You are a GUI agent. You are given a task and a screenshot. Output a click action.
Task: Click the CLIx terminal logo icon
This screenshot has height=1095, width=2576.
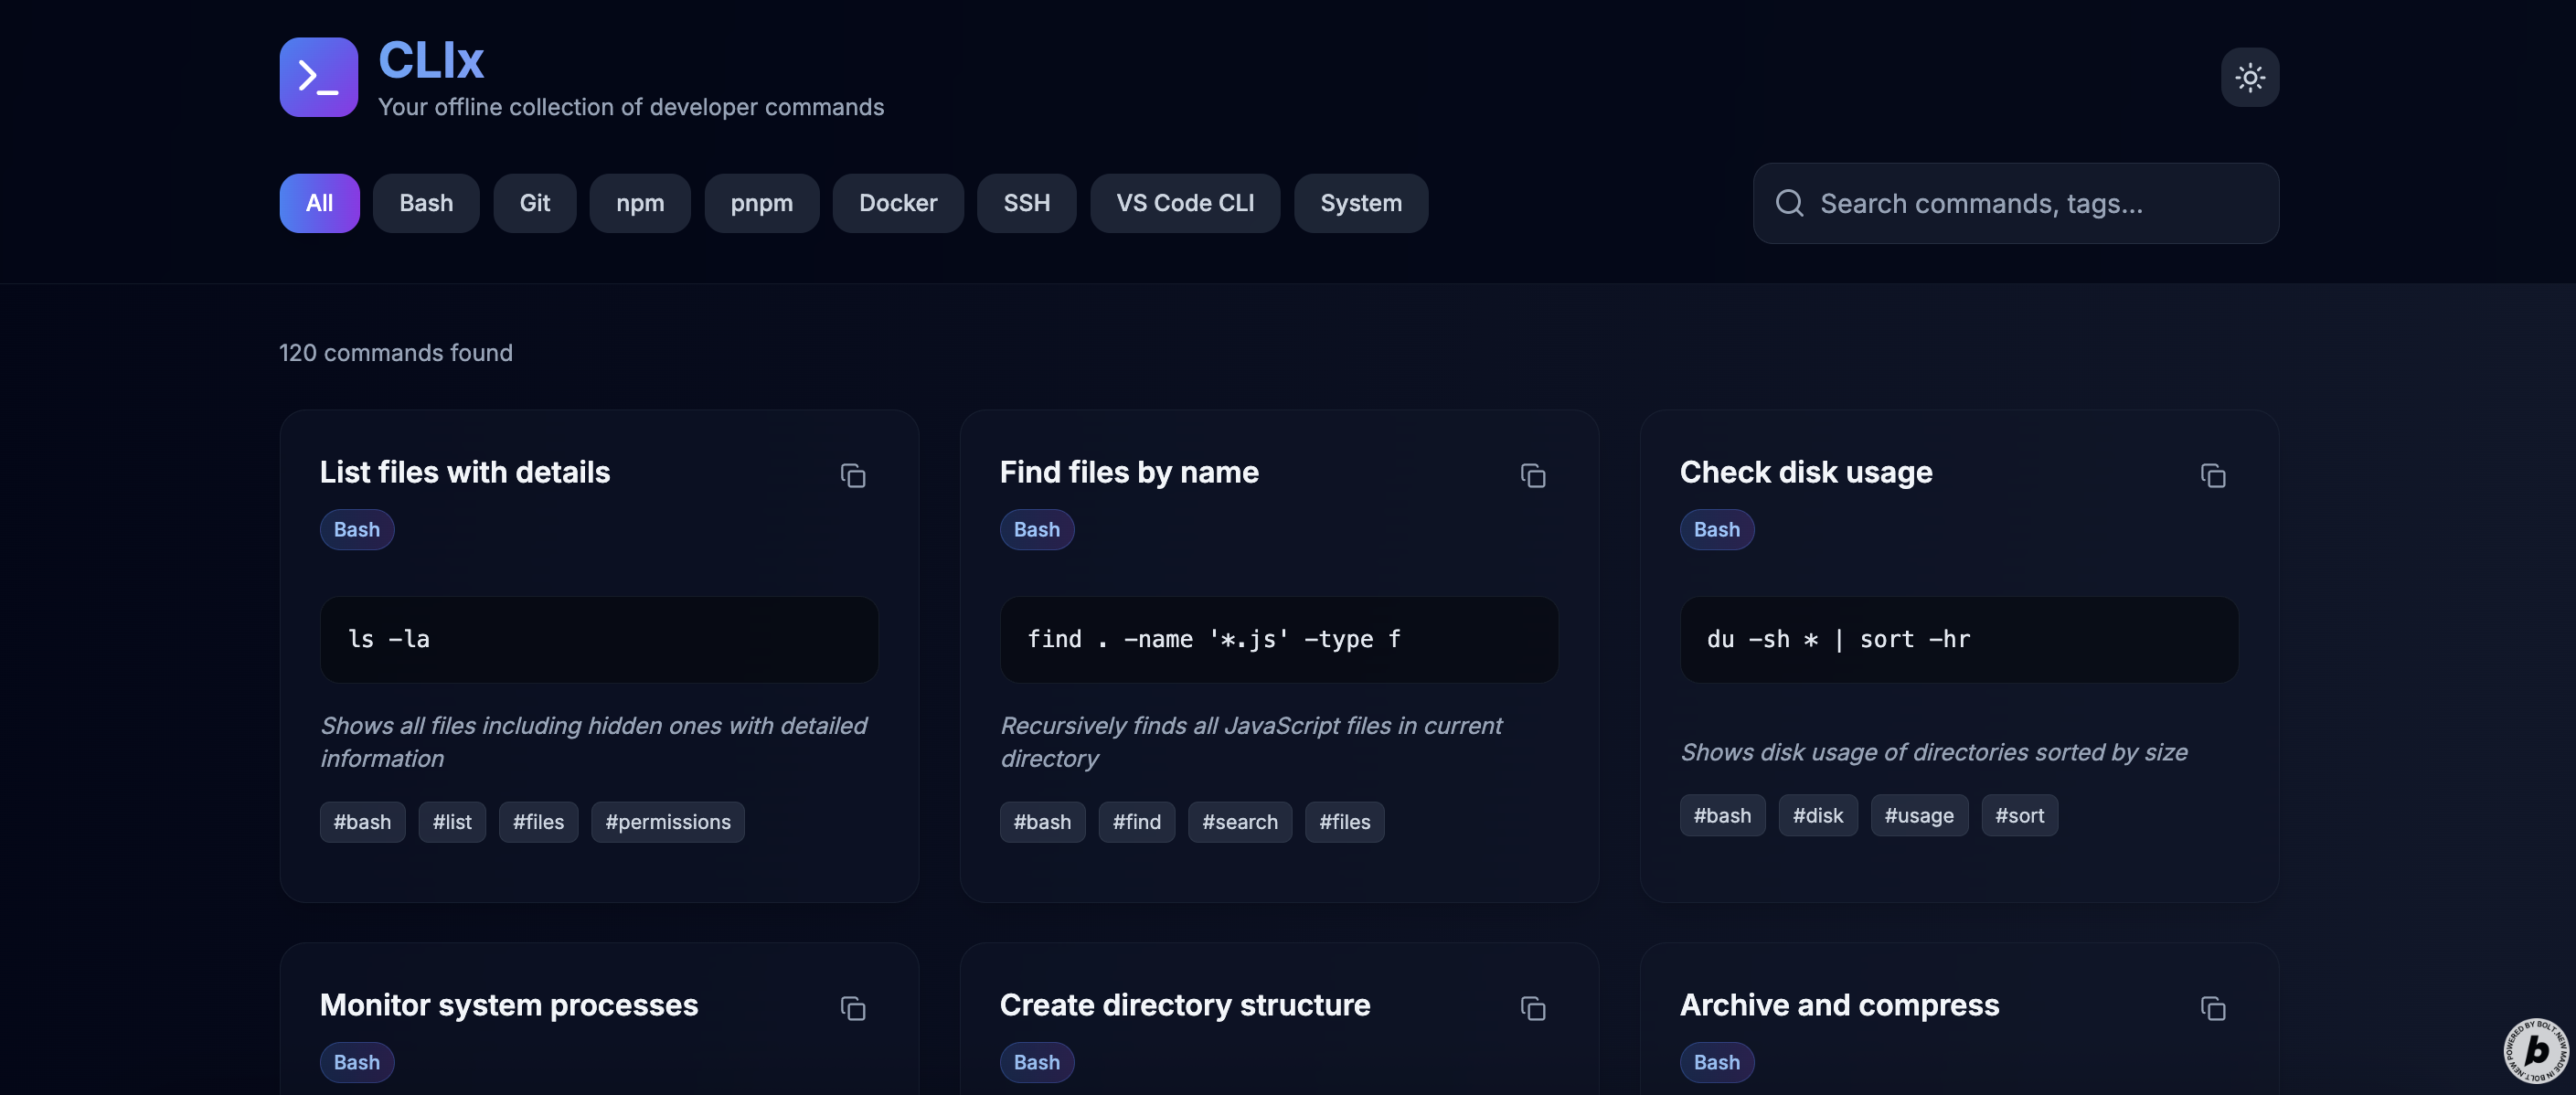click(x=318, y=77)
